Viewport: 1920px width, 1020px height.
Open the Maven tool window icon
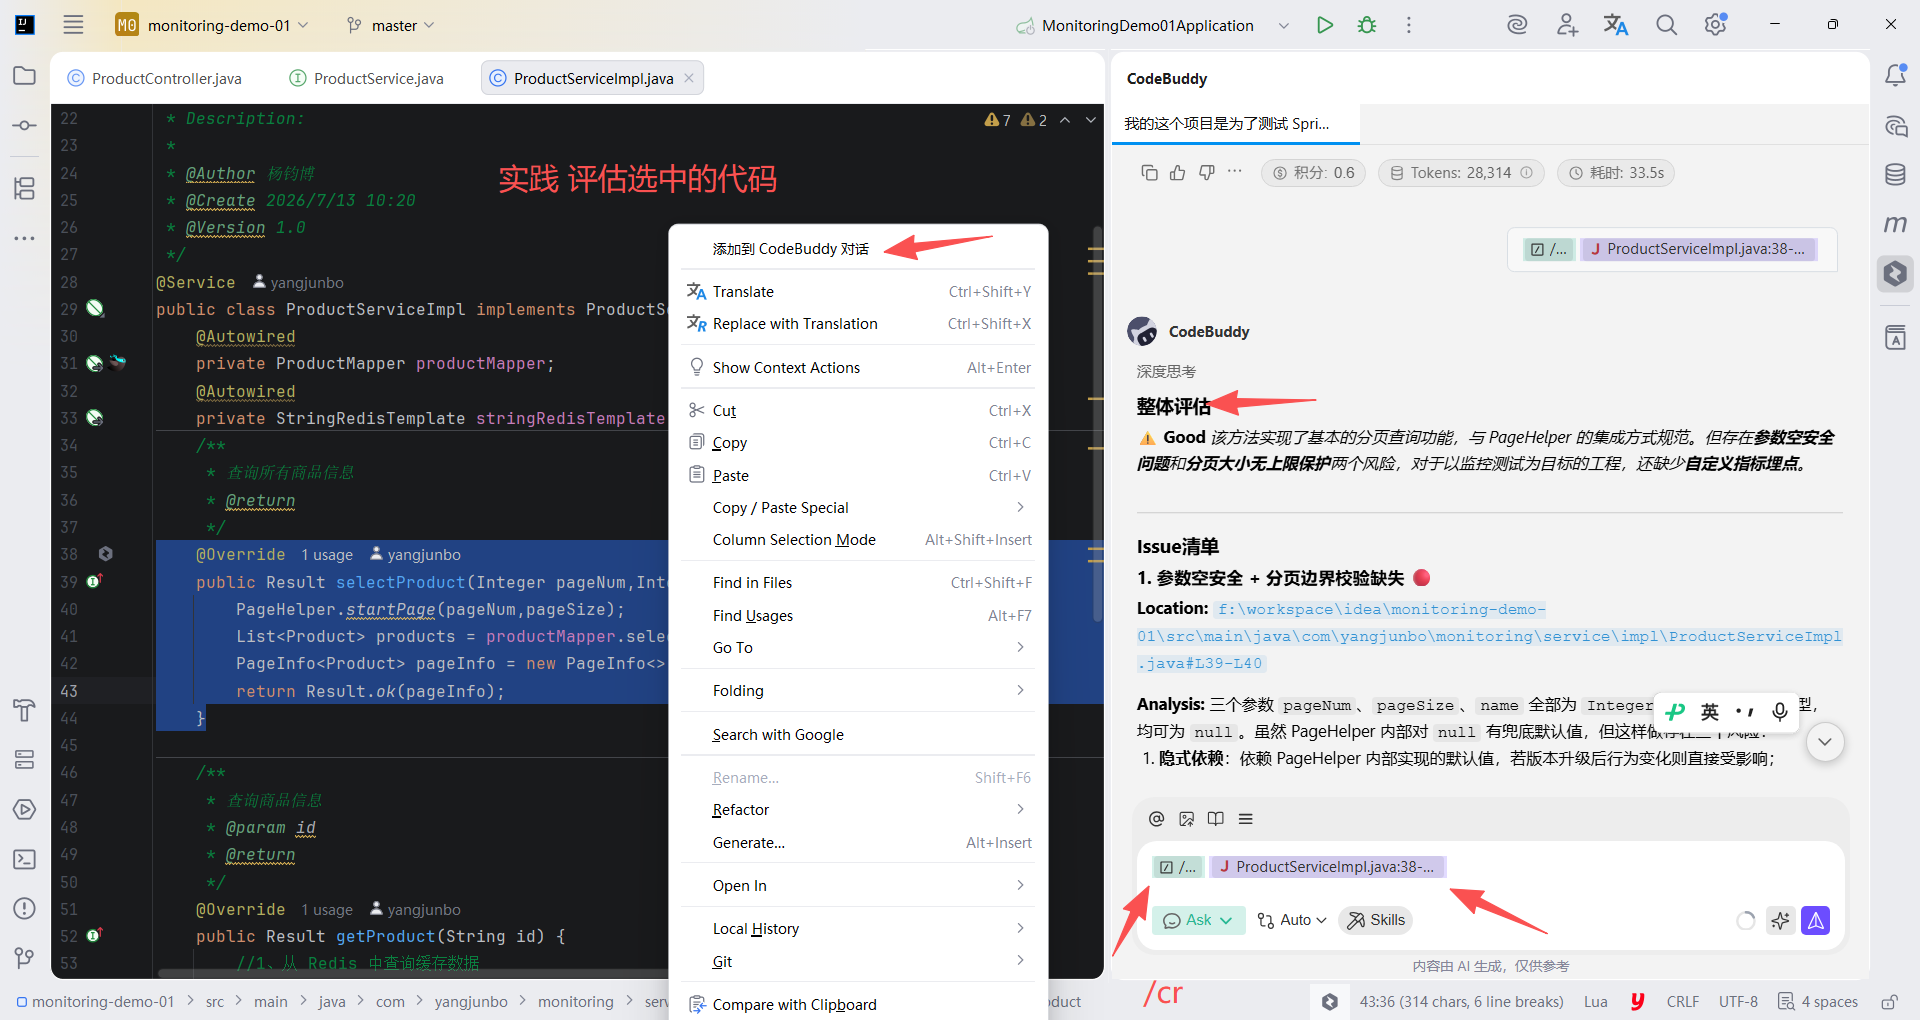coord(1895,224)
